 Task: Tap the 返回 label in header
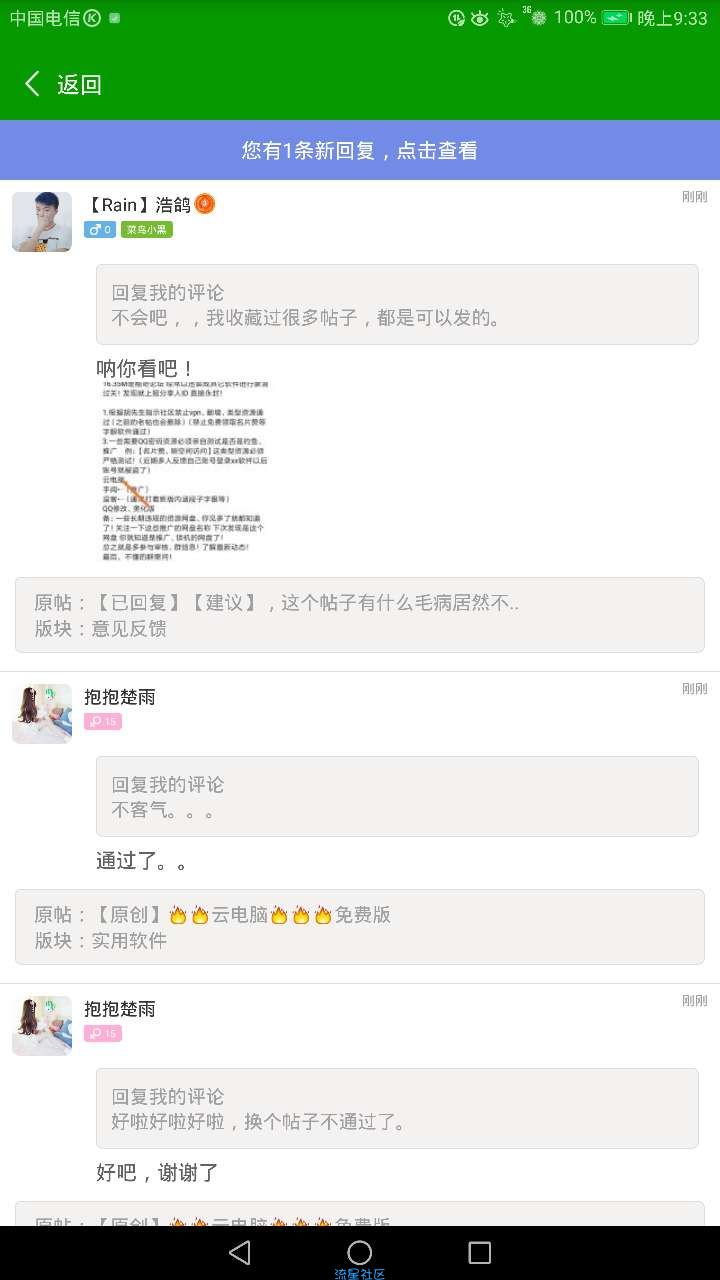click(x=80, y=85)
